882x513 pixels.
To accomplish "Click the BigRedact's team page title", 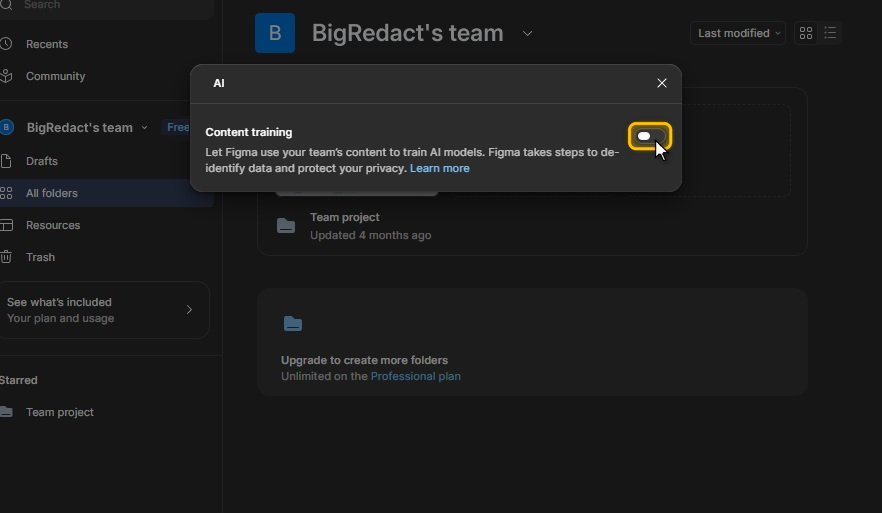I will 408,33.
